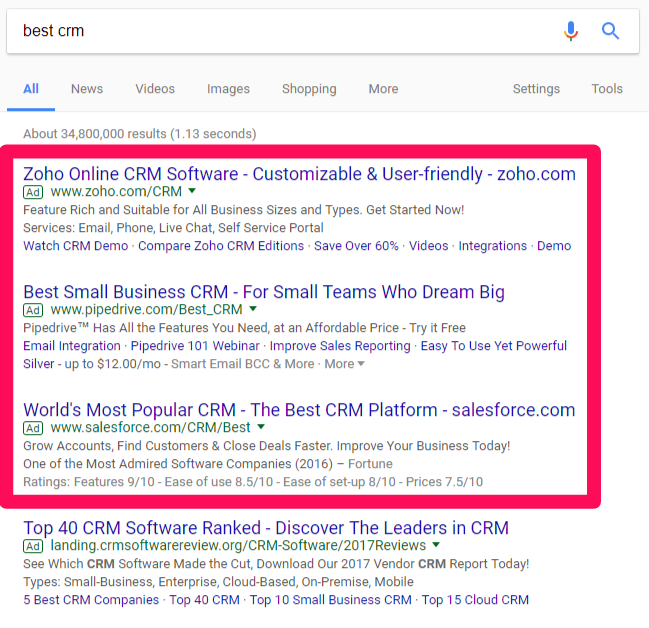Open Best Small Business CRM ad title

[x=264, y=292]
